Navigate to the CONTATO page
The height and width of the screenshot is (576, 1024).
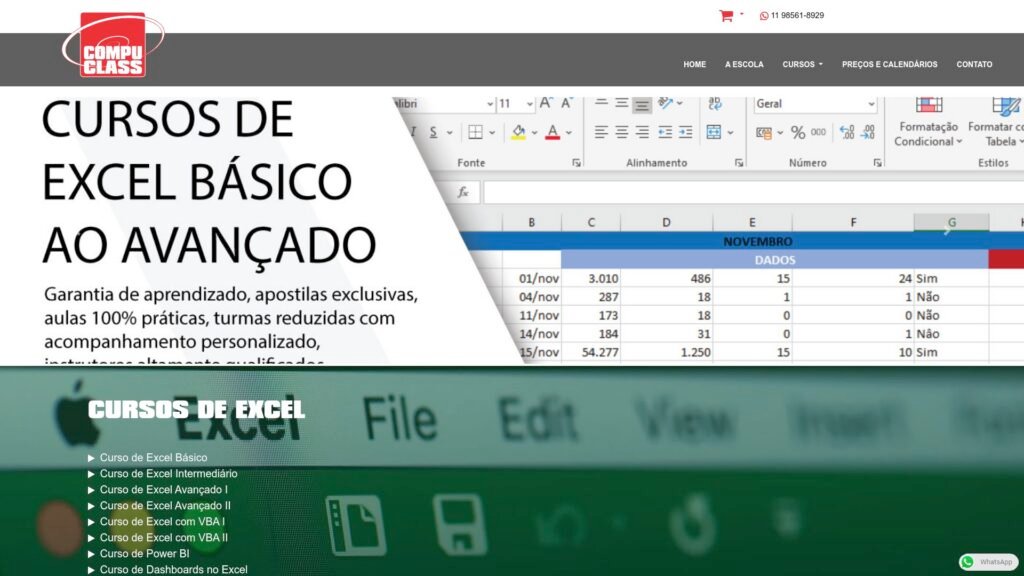(974, 64)
